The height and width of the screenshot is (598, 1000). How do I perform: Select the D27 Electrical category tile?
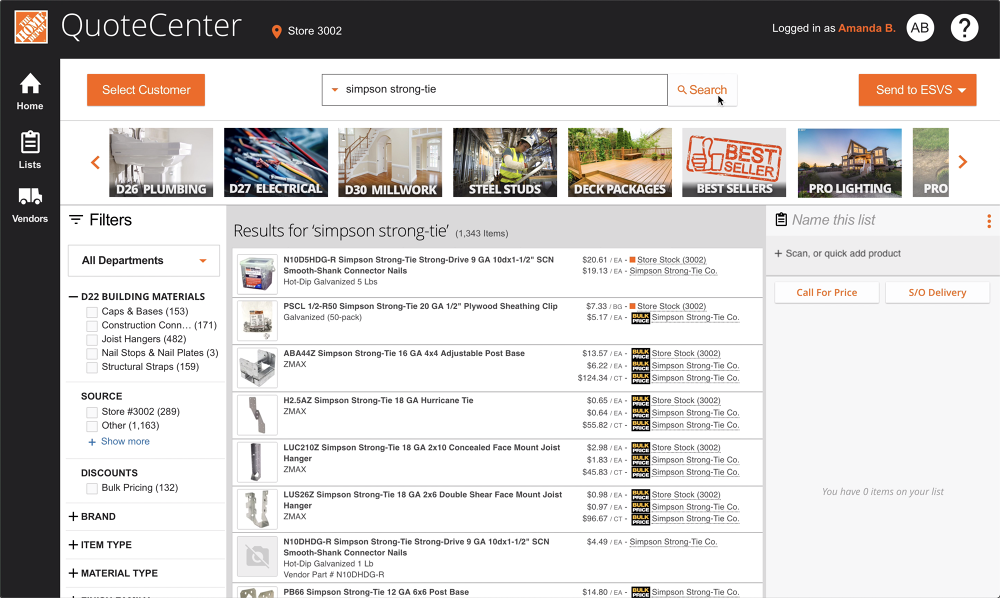[x=276, y=162]
